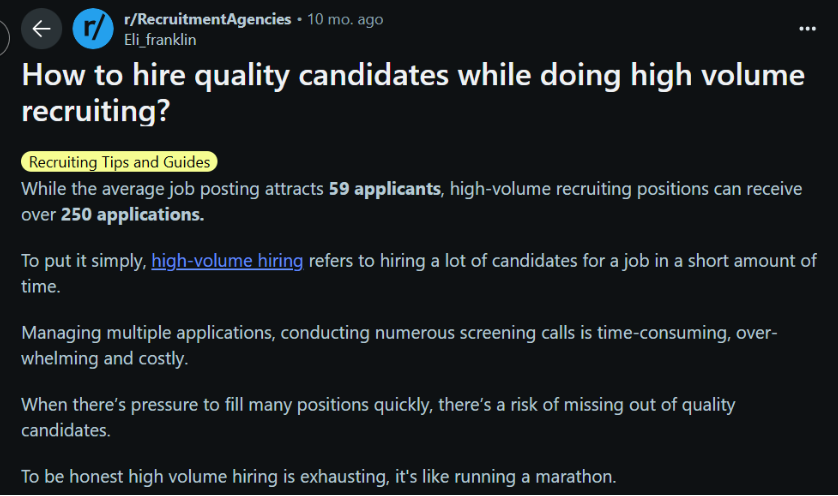The image size is (838, 496).
Task: Select the "Recruiting Tips and Guides" flair
Action: (x=119, y=162)
